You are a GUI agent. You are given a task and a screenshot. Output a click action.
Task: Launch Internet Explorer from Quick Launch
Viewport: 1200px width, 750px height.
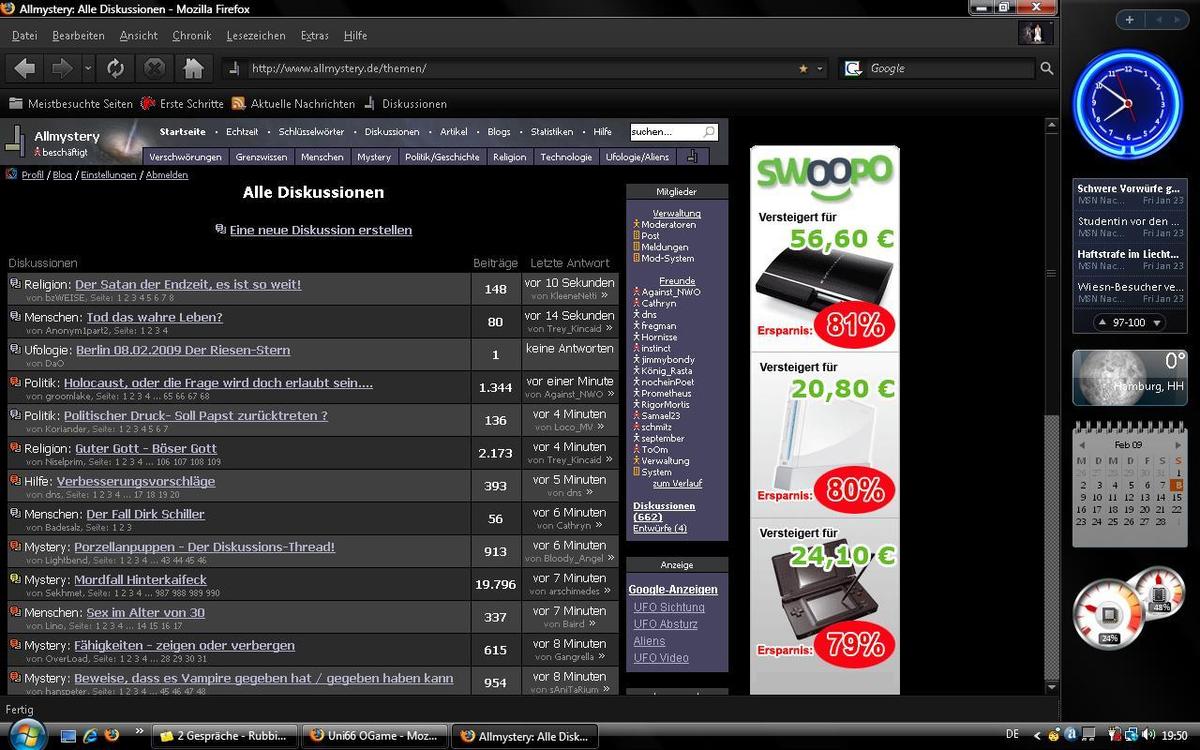[x=90, y=735]
